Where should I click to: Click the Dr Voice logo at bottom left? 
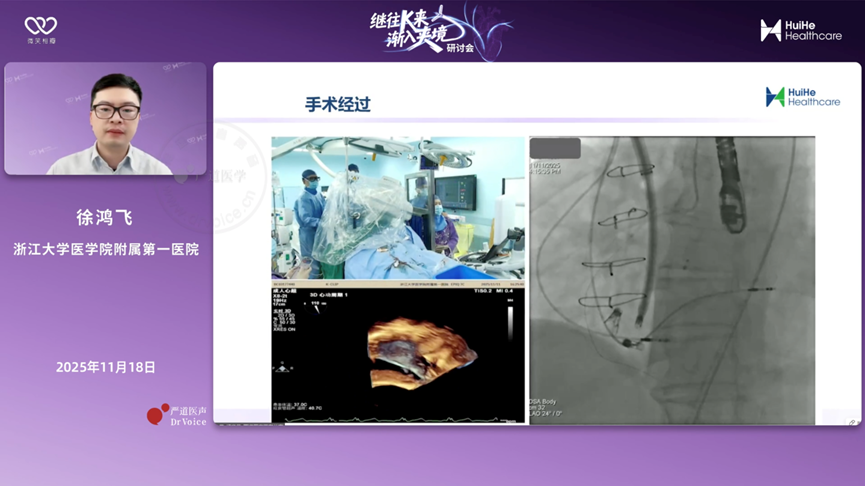click(x=176, y=416)
